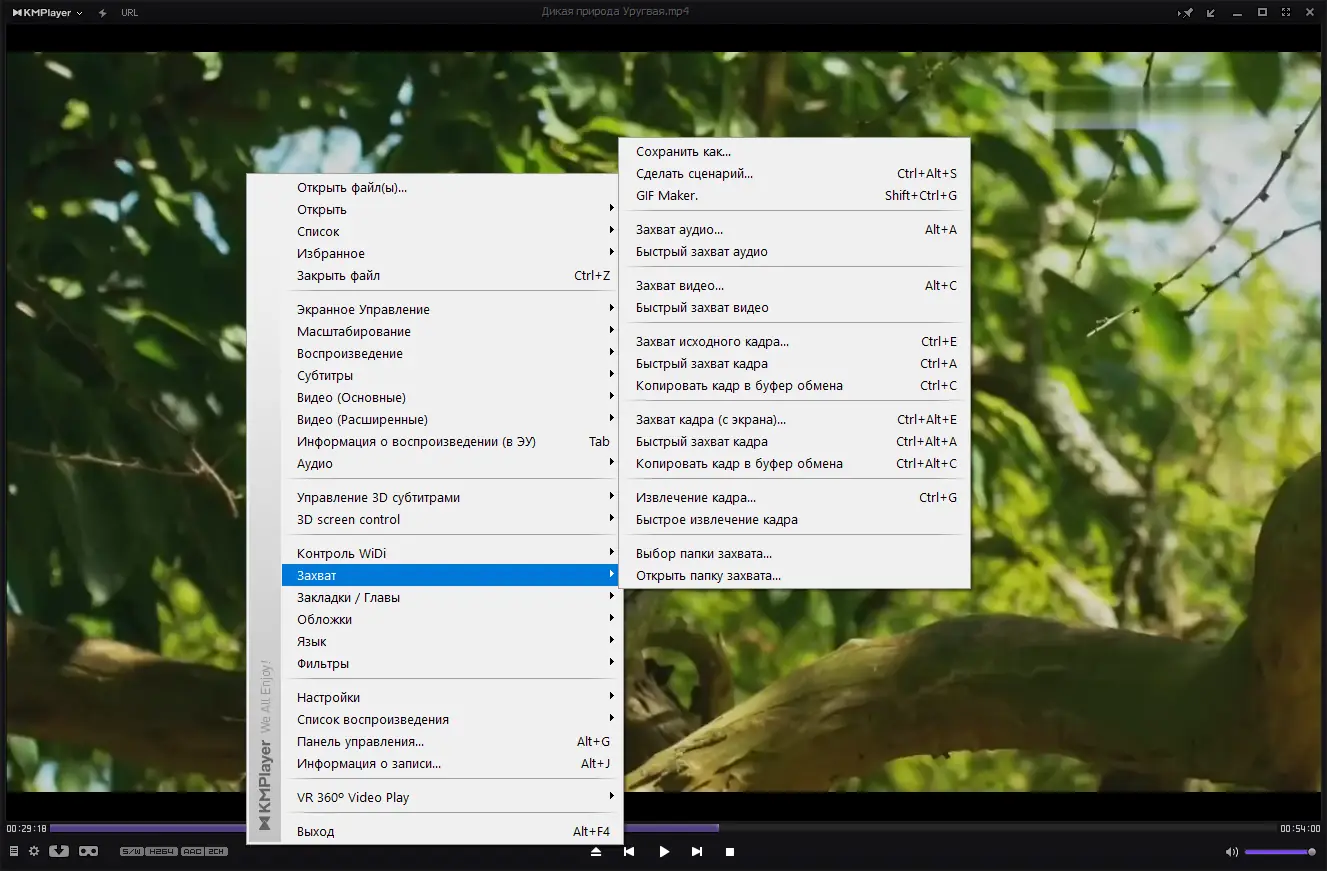Open the settings gear icon
1327x871 pixels.
(x=34, y=851)
